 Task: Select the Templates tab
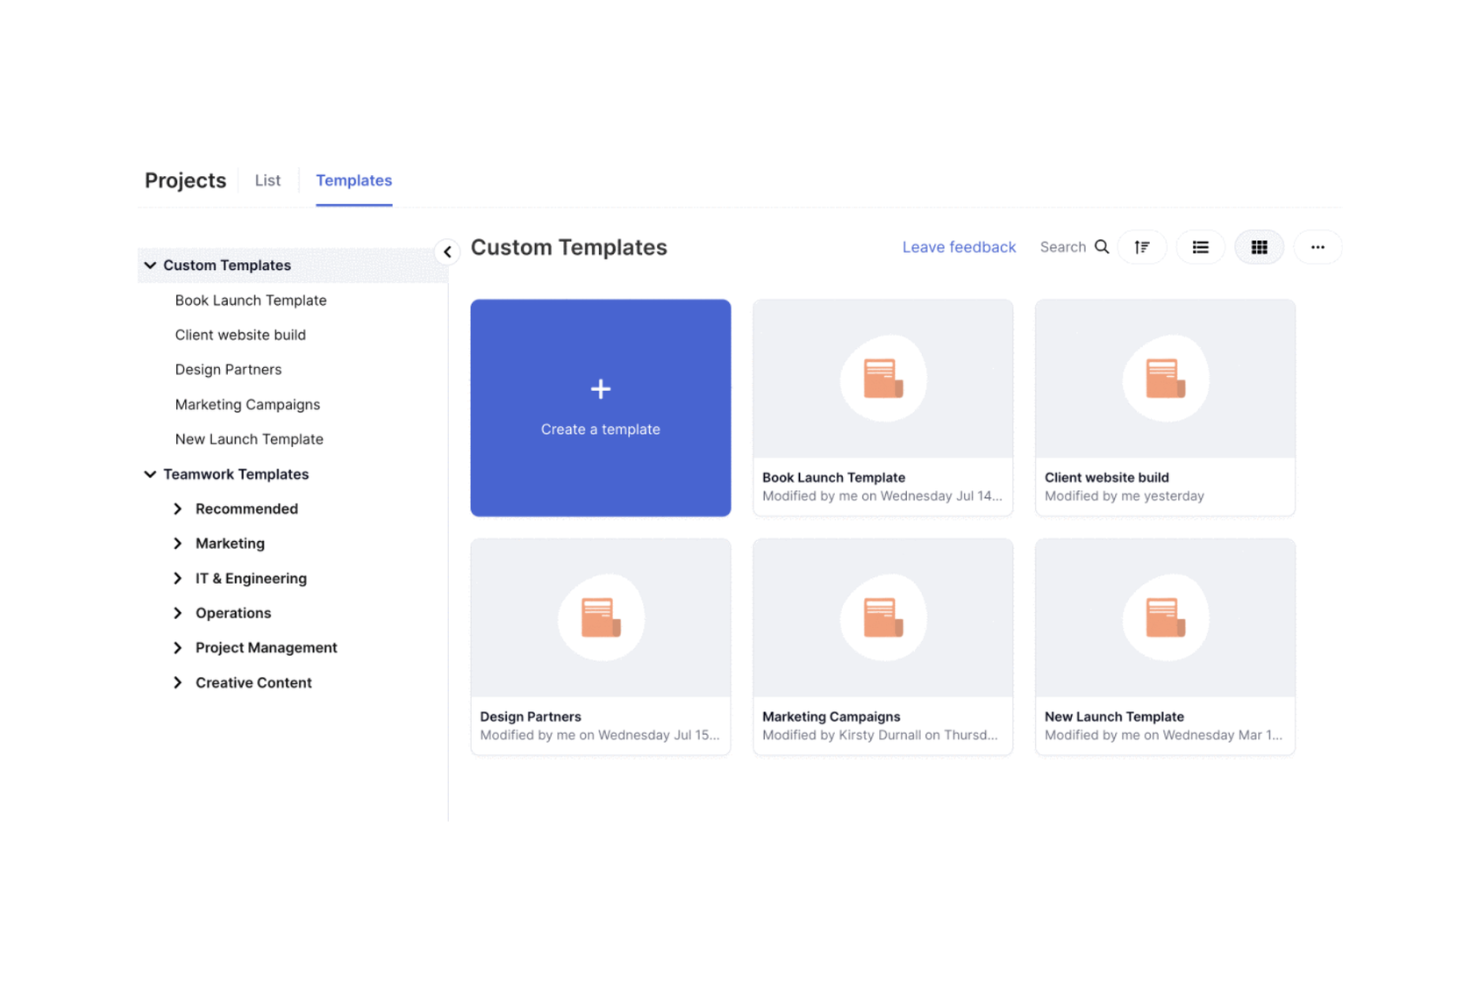354,180
